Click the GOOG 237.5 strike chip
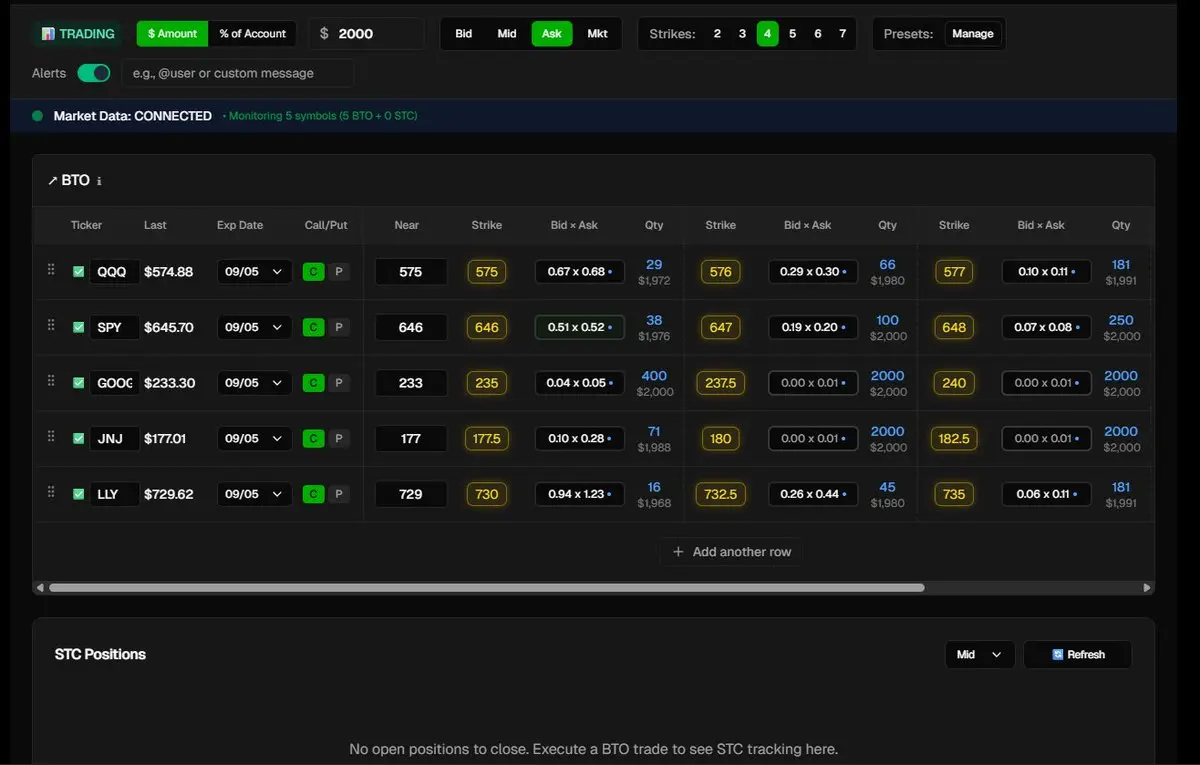This screenshot has width=1200, height=765. (721, 383)
